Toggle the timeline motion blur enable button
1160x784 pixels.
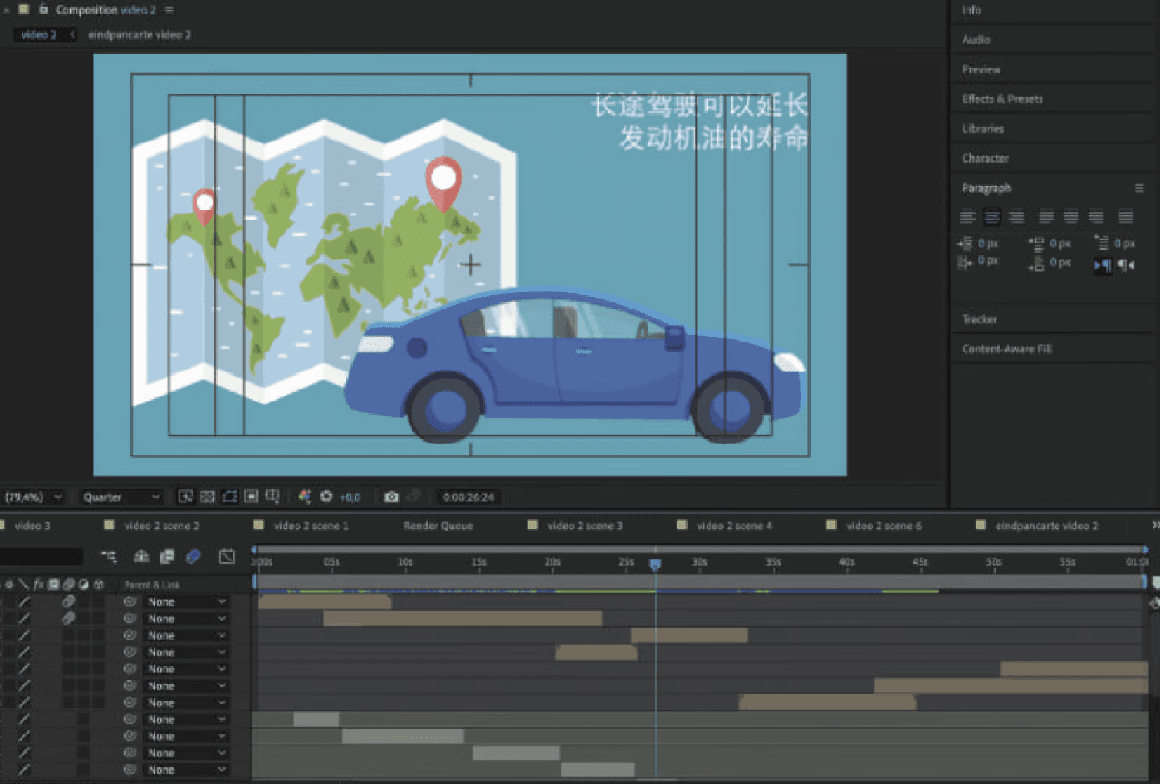tap(193, 556)
